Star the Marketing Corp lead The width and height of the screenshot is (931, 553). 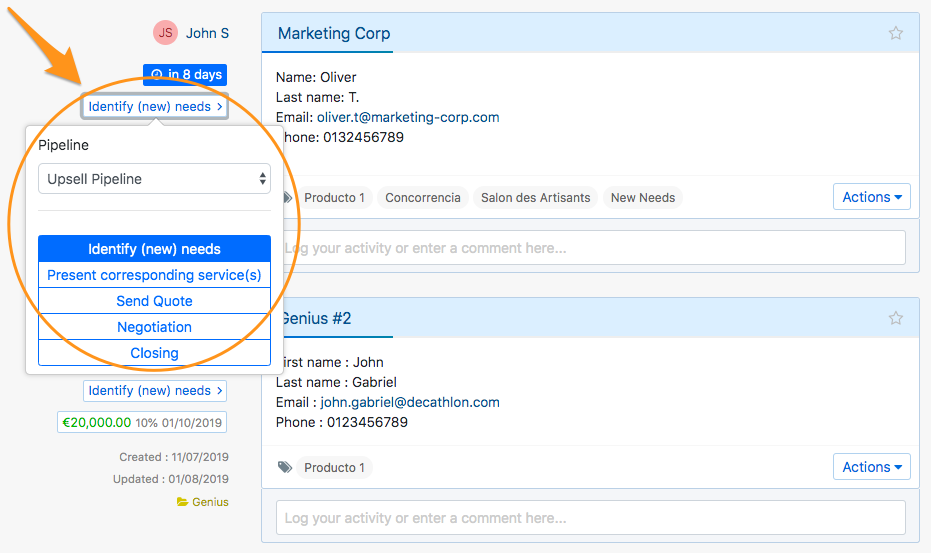click(895, 34)
